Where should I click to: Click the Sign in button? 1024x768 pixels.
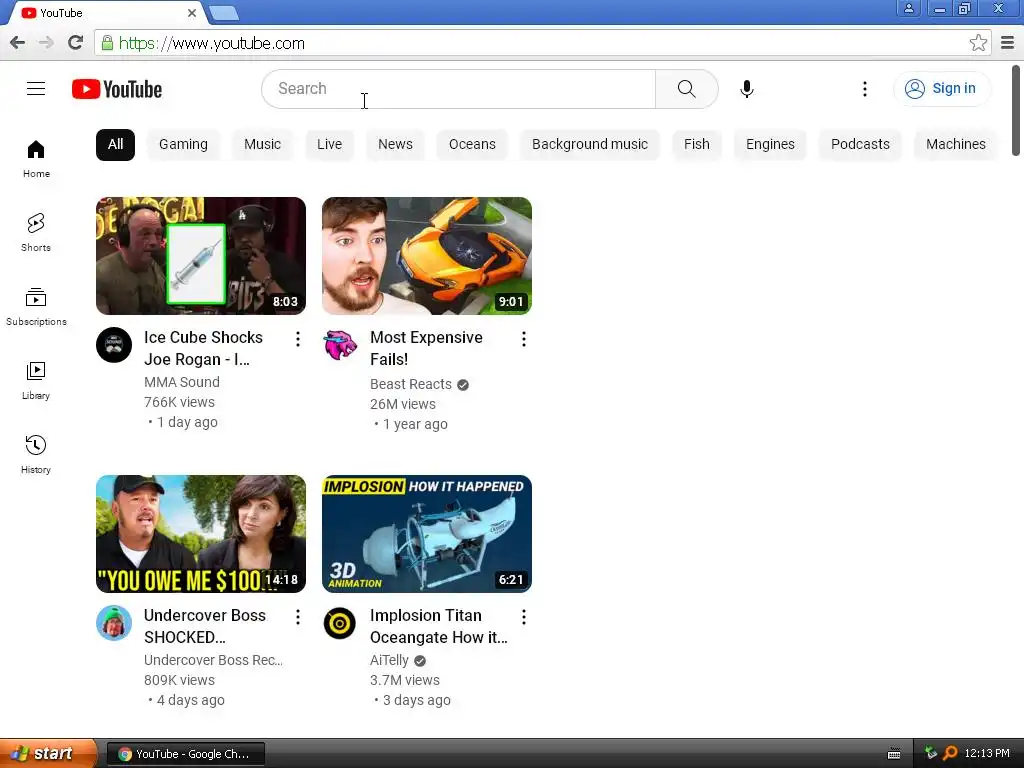click(x=942, y=89)
